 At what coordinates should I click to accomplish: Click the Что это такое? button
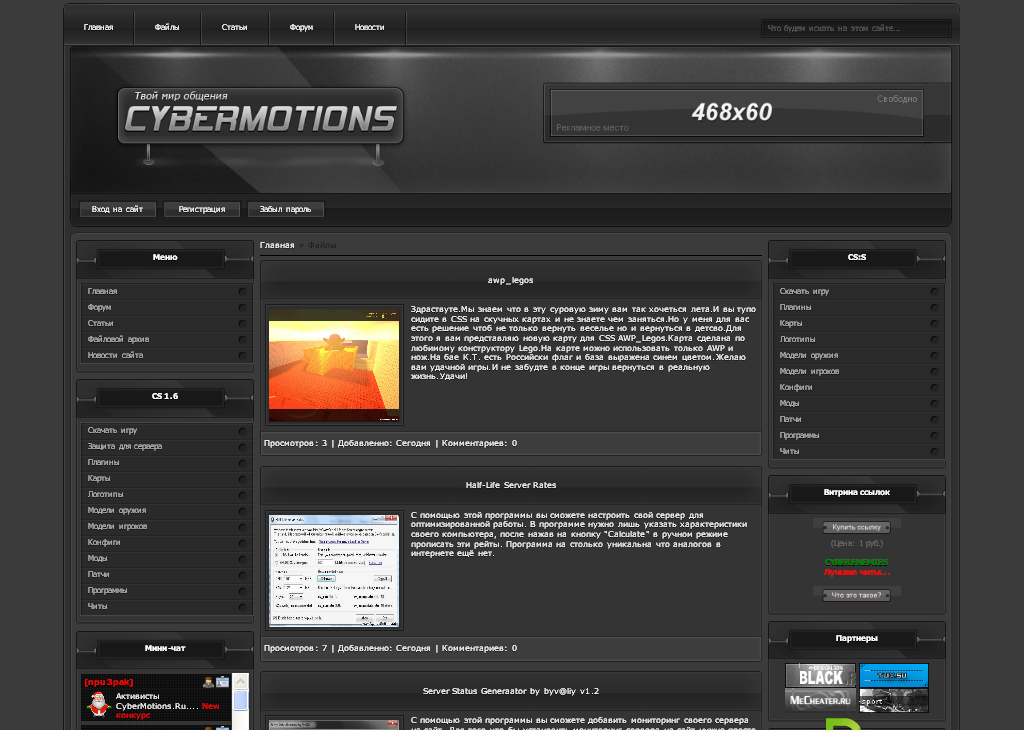tap(856, 595)
